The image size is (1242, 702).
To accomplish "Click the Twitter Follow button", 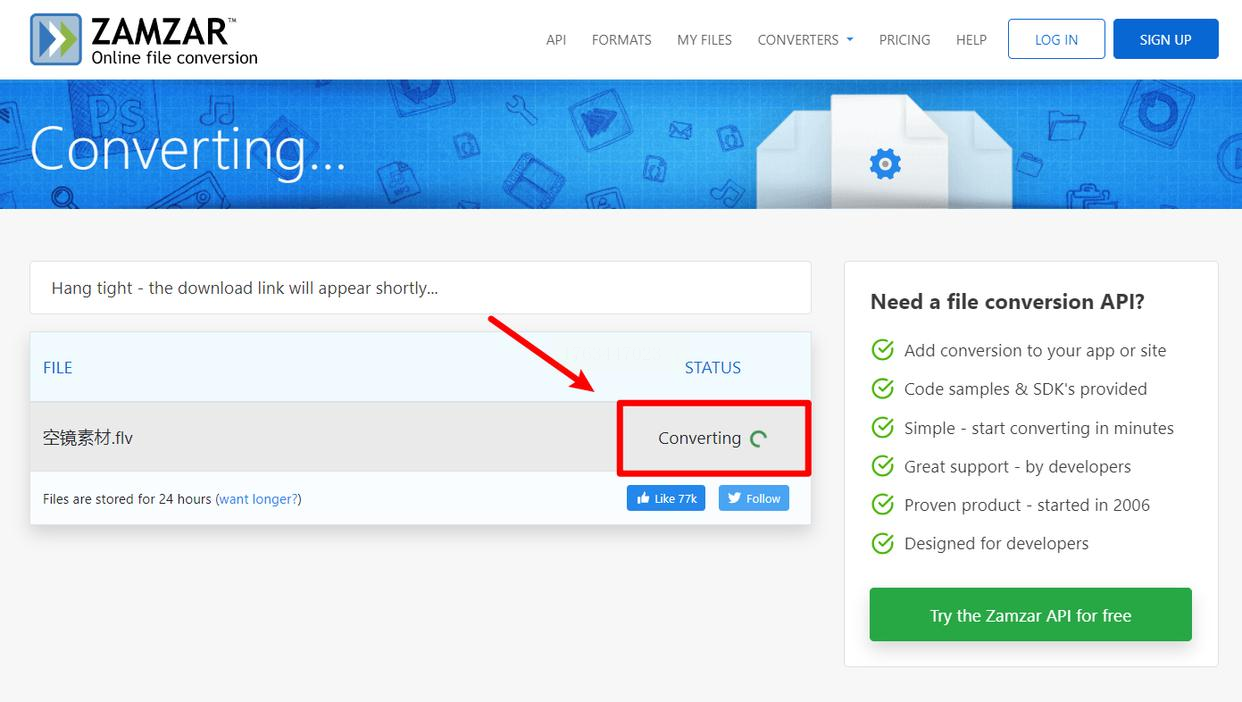I will tap(753, 498).
